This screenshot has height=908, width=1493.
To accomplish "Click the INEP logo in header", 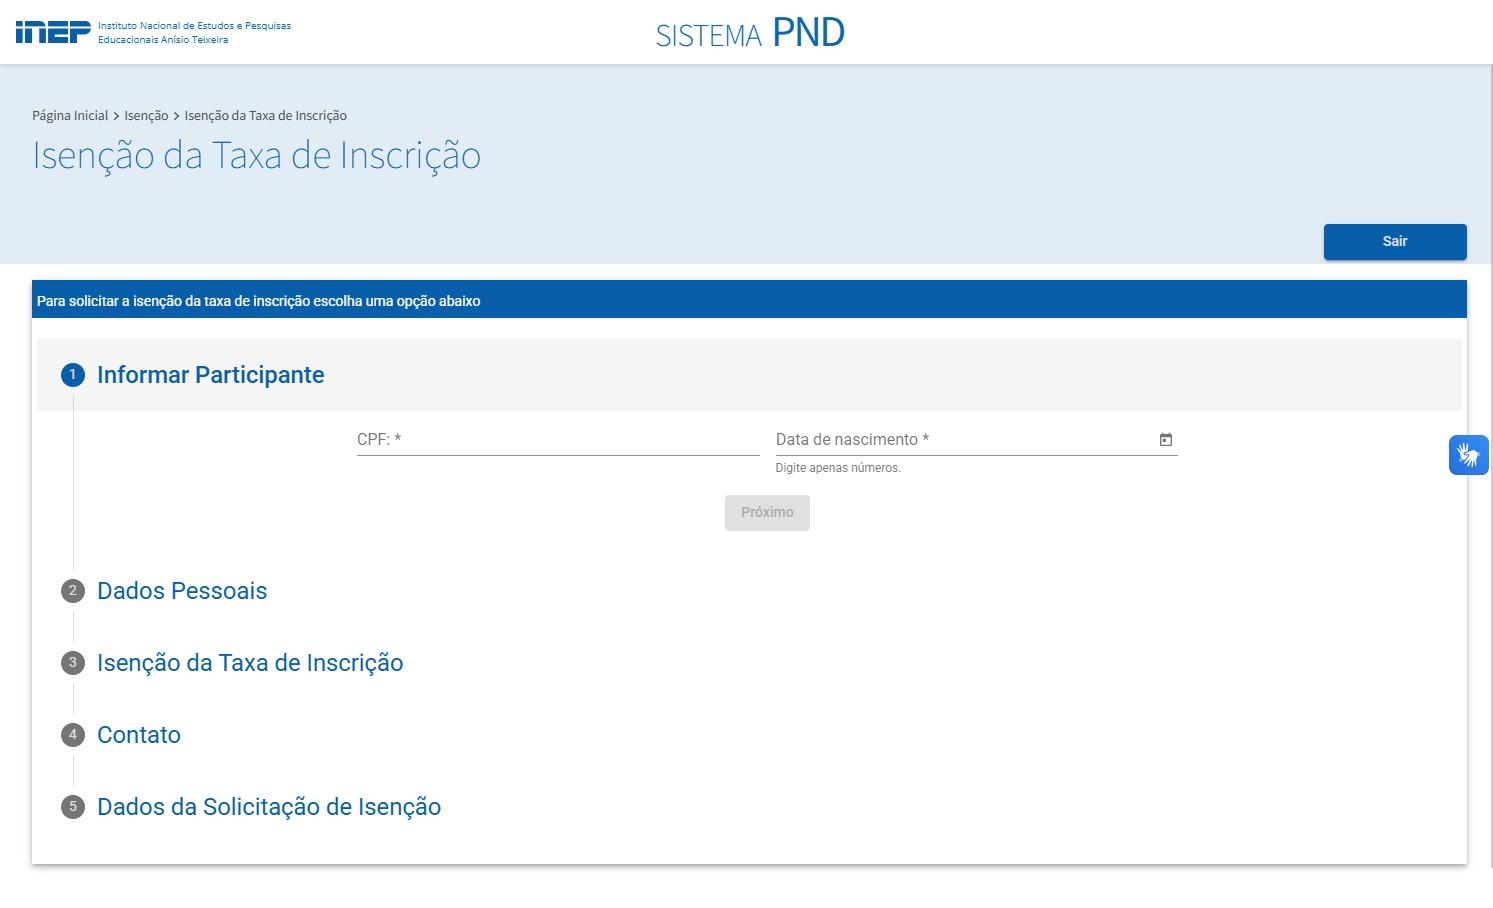I will coord(53,32).
